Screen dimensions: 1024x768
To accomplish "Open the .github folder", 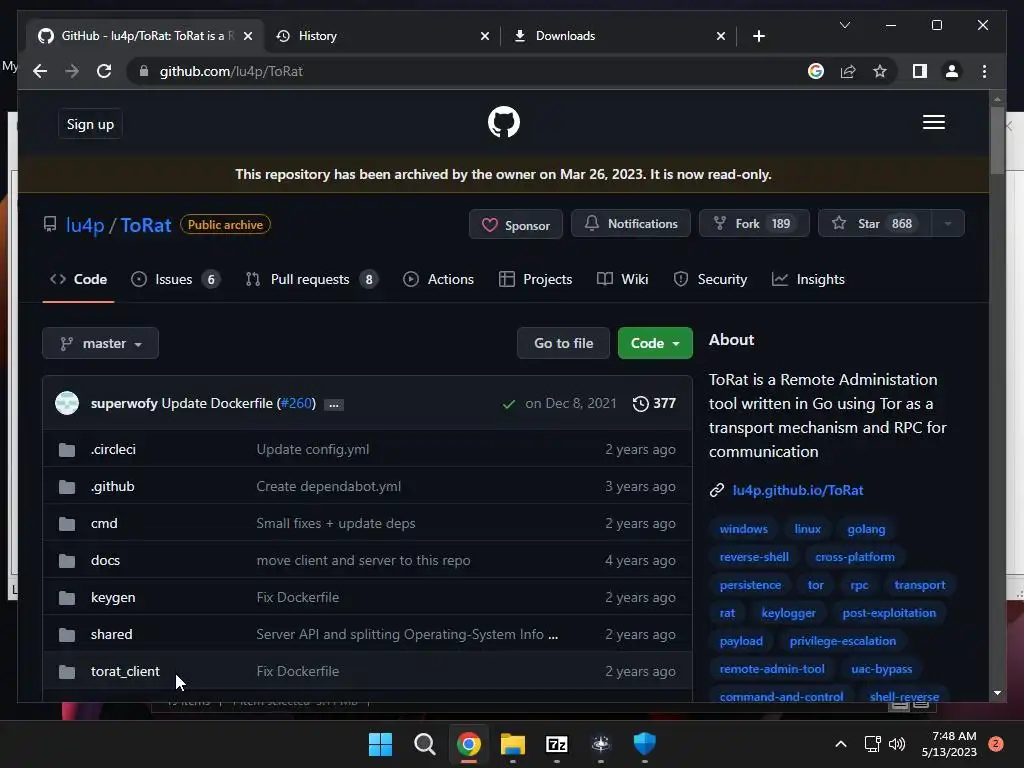I will pos(112,487).
